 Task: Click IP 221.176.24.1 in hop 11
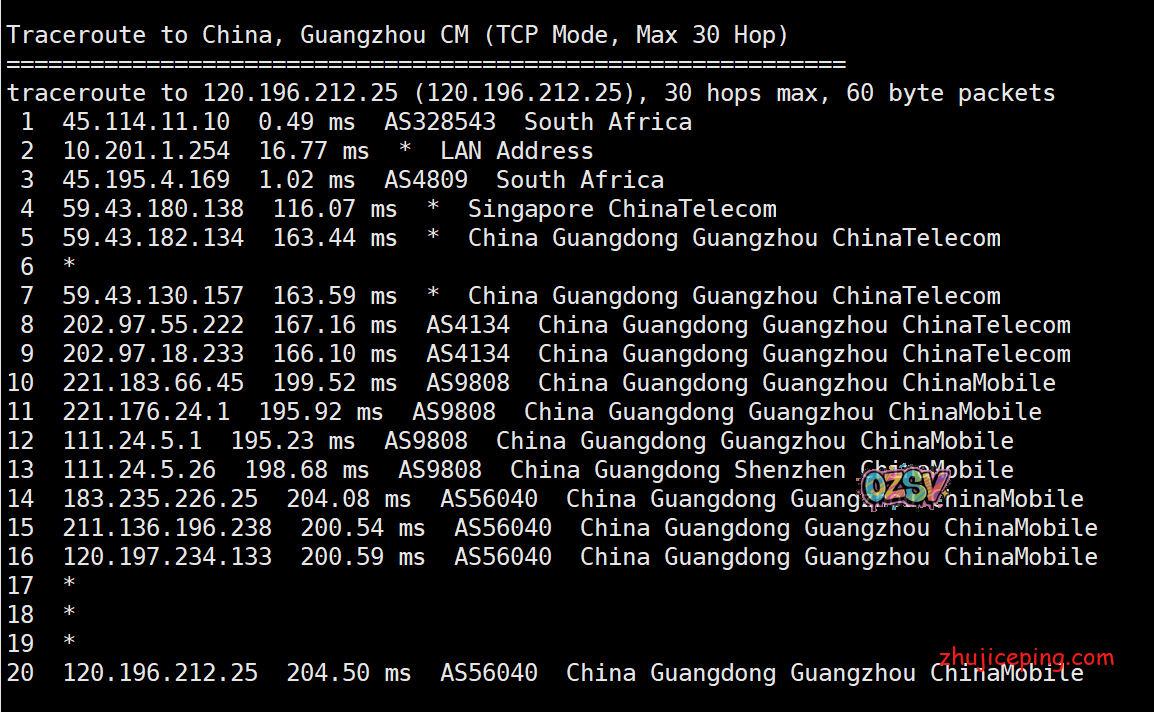[x=146, y=412]
